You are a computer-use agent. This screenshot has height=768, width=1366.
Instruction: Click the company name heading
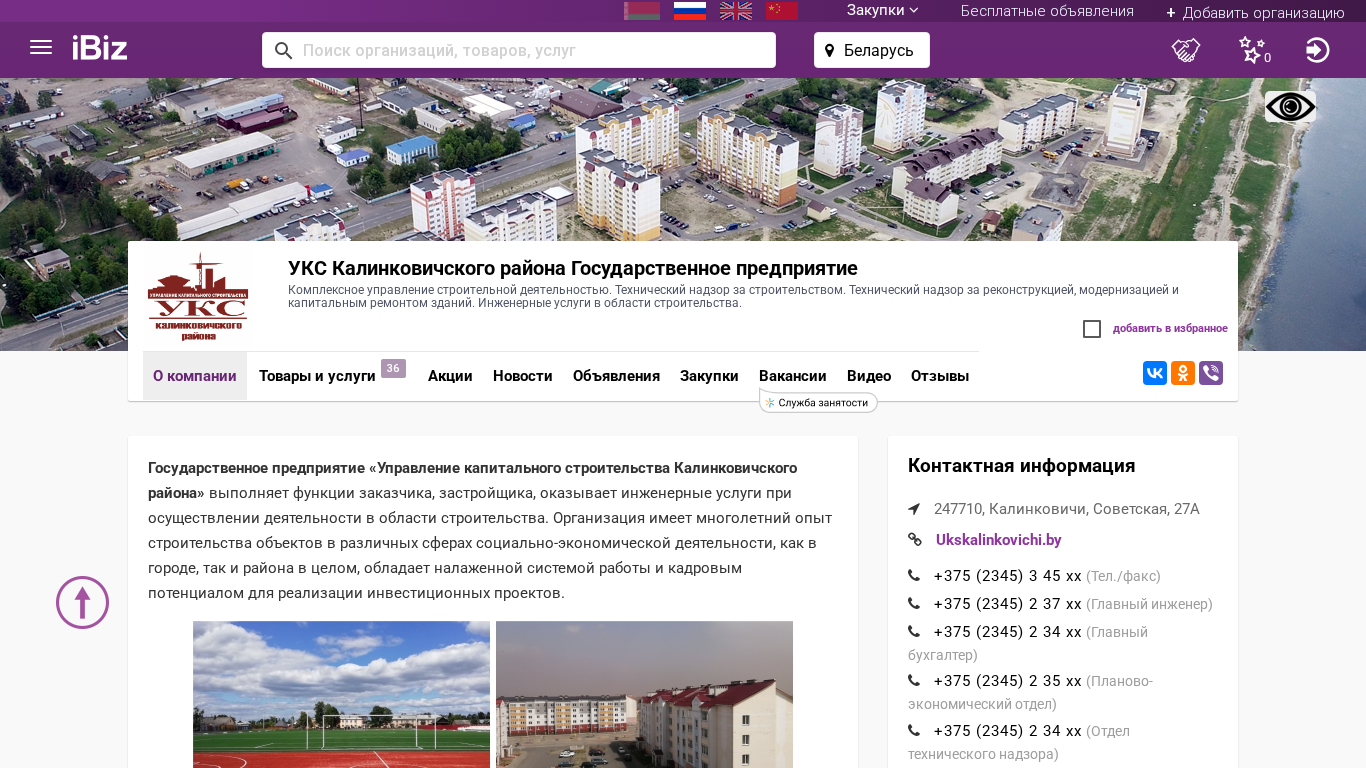(573, 268)
